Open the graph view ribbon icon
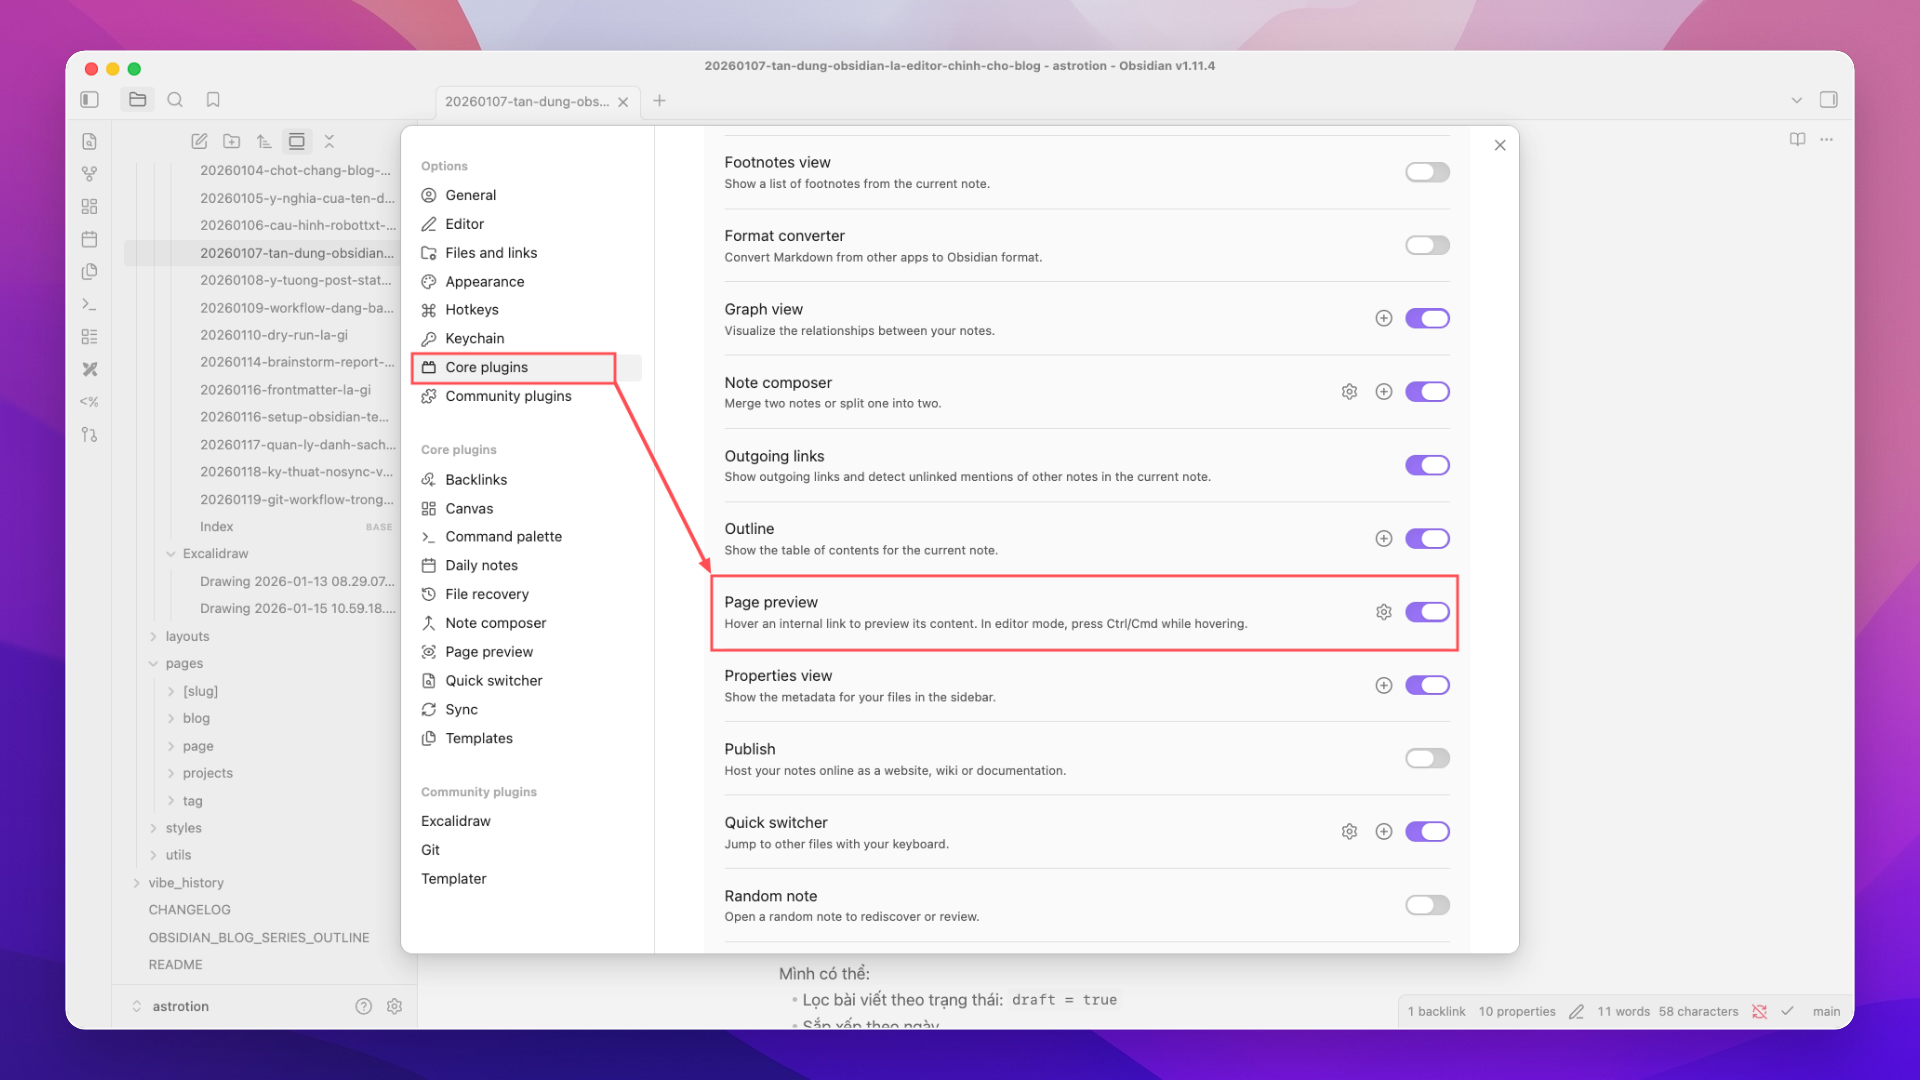The width and height of the screenshot is (1920, 1080). (89, 173)
